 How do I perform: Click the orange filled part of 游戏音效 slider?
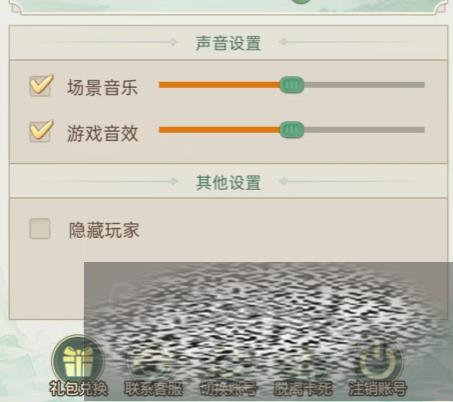point(219,130)
